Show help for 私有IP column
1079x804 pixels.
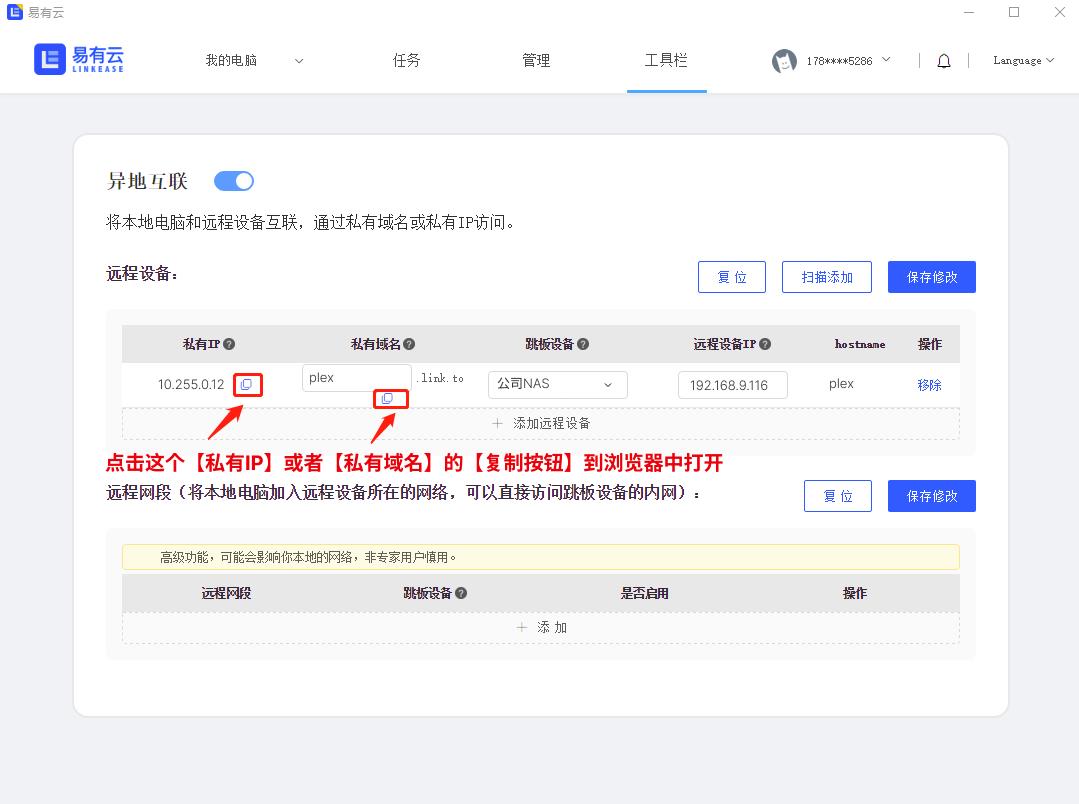(229, 344)
